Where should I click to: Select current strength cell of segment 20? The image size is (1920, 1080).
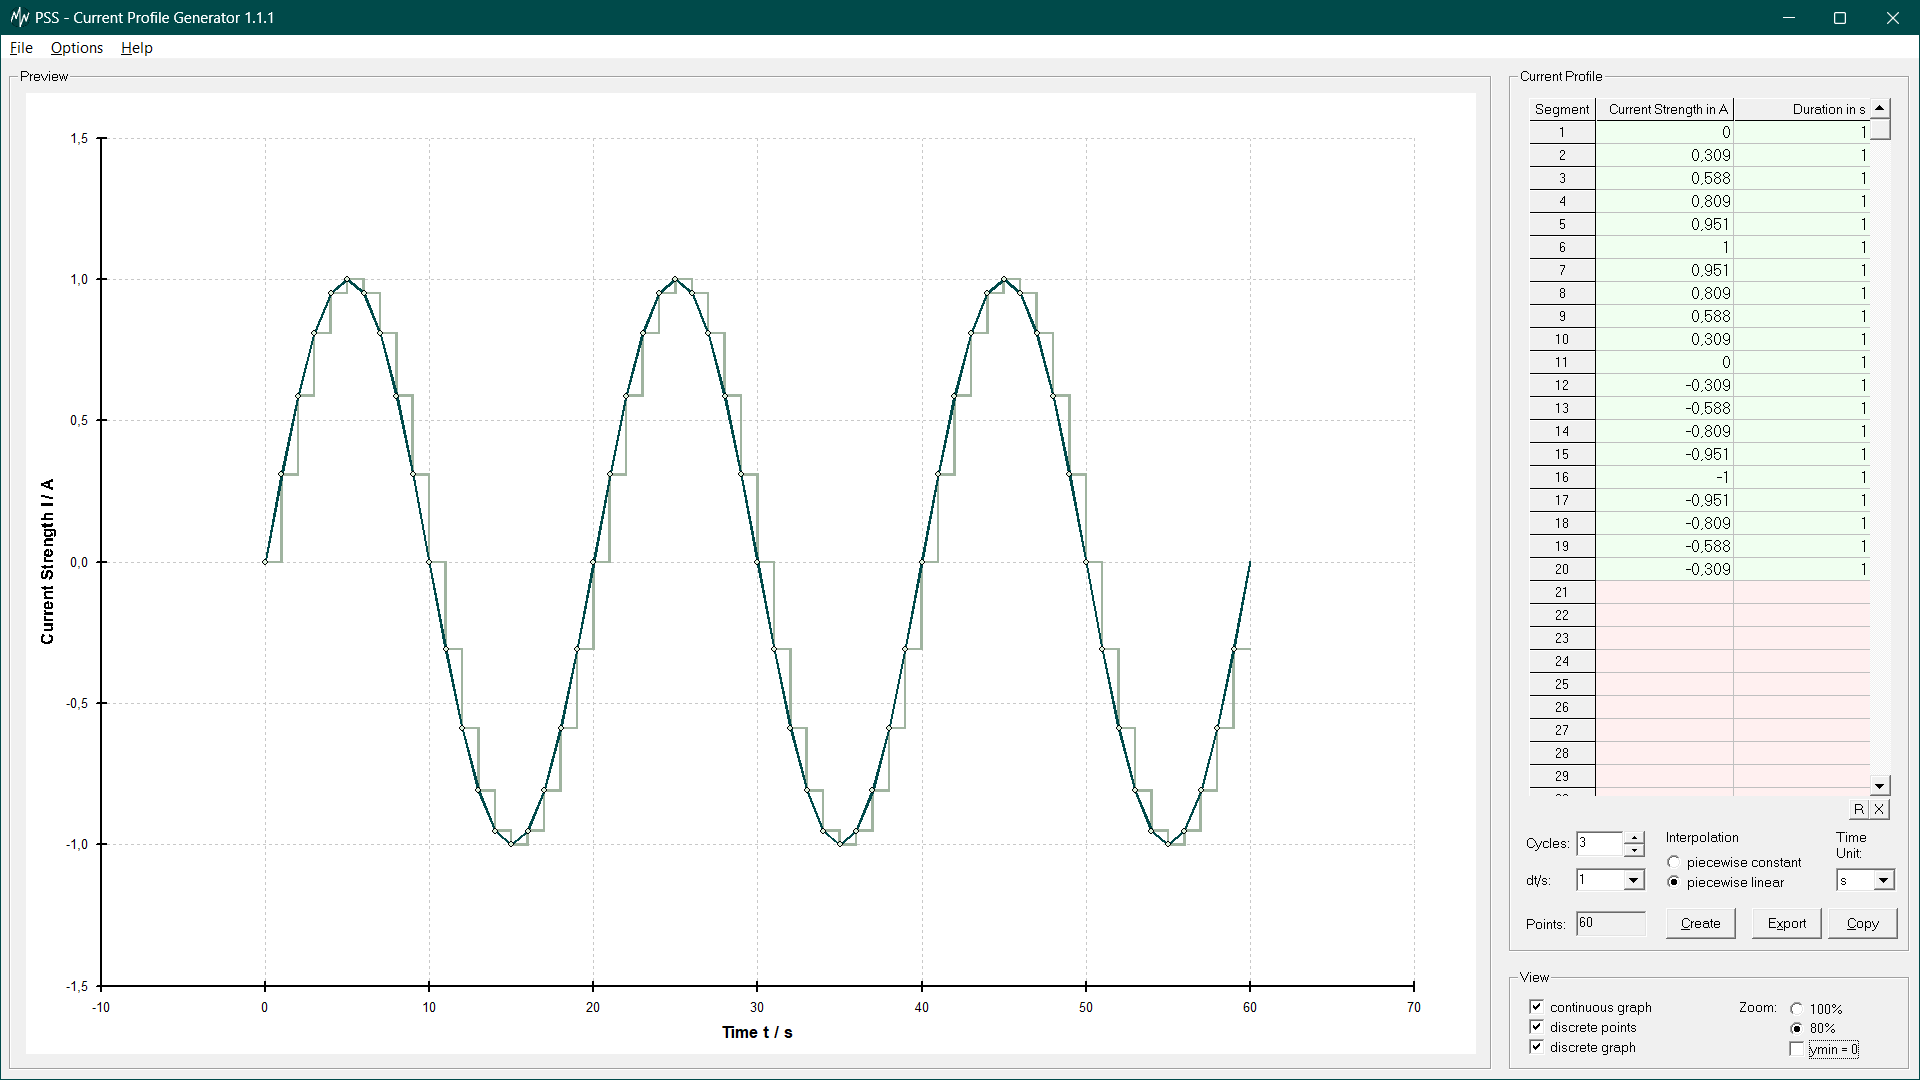(1664, 569)
